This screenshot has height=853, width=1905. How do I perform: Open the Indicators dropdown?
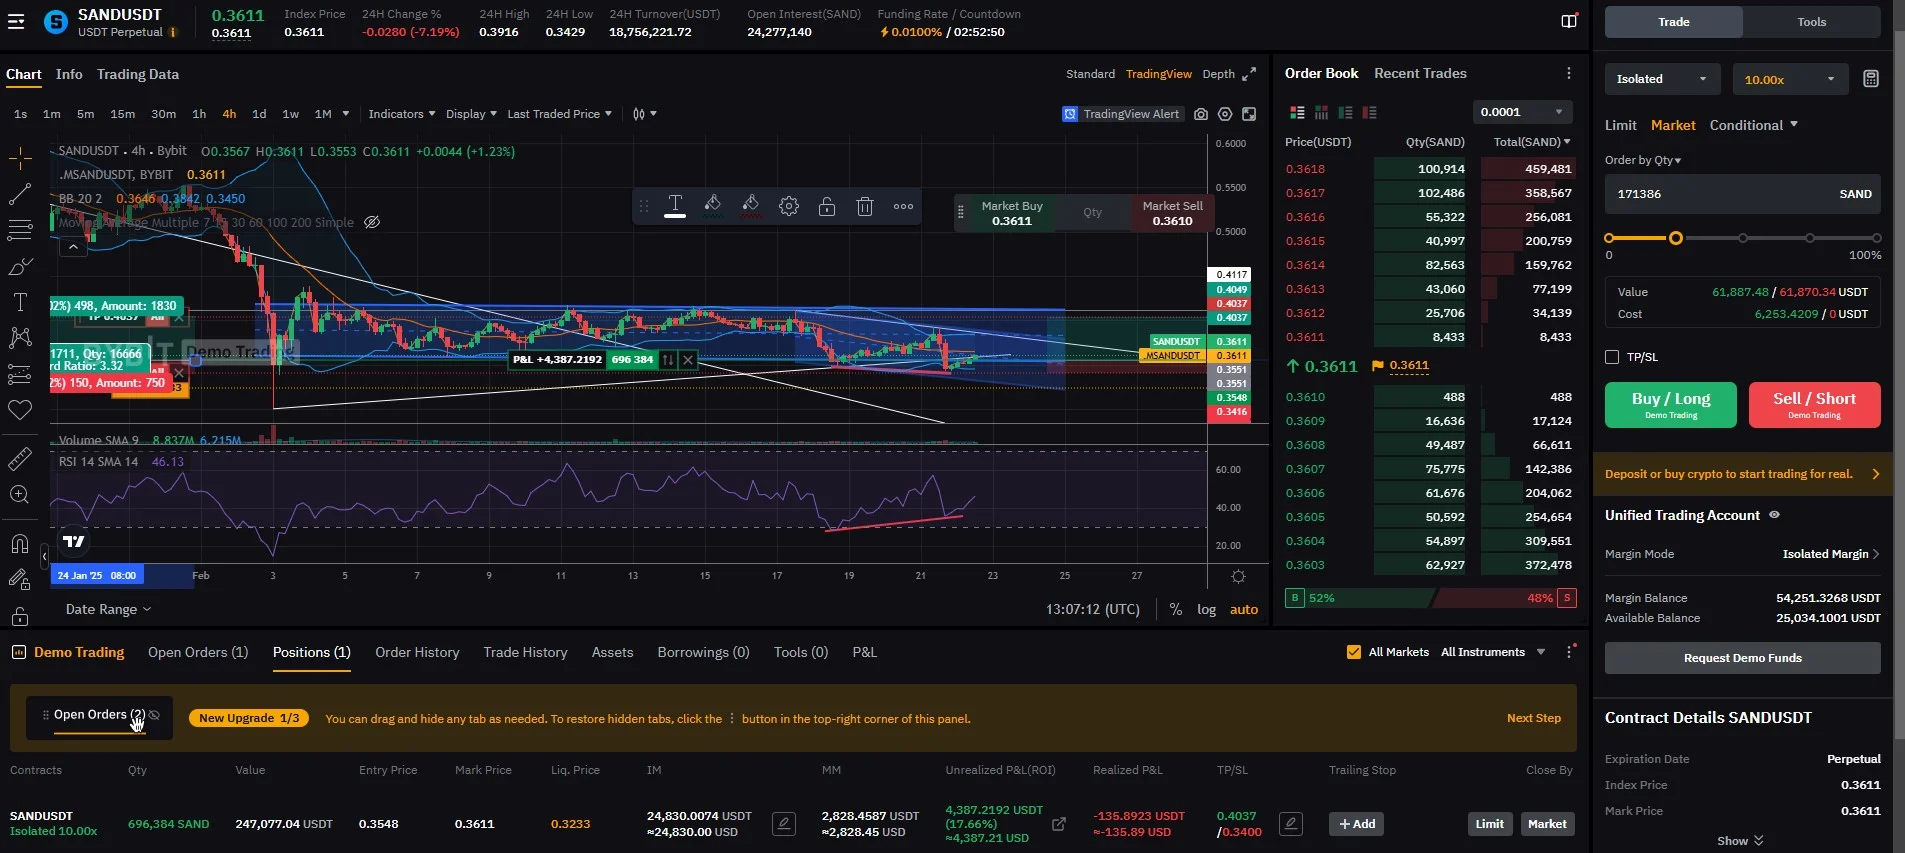click(401, 114)
